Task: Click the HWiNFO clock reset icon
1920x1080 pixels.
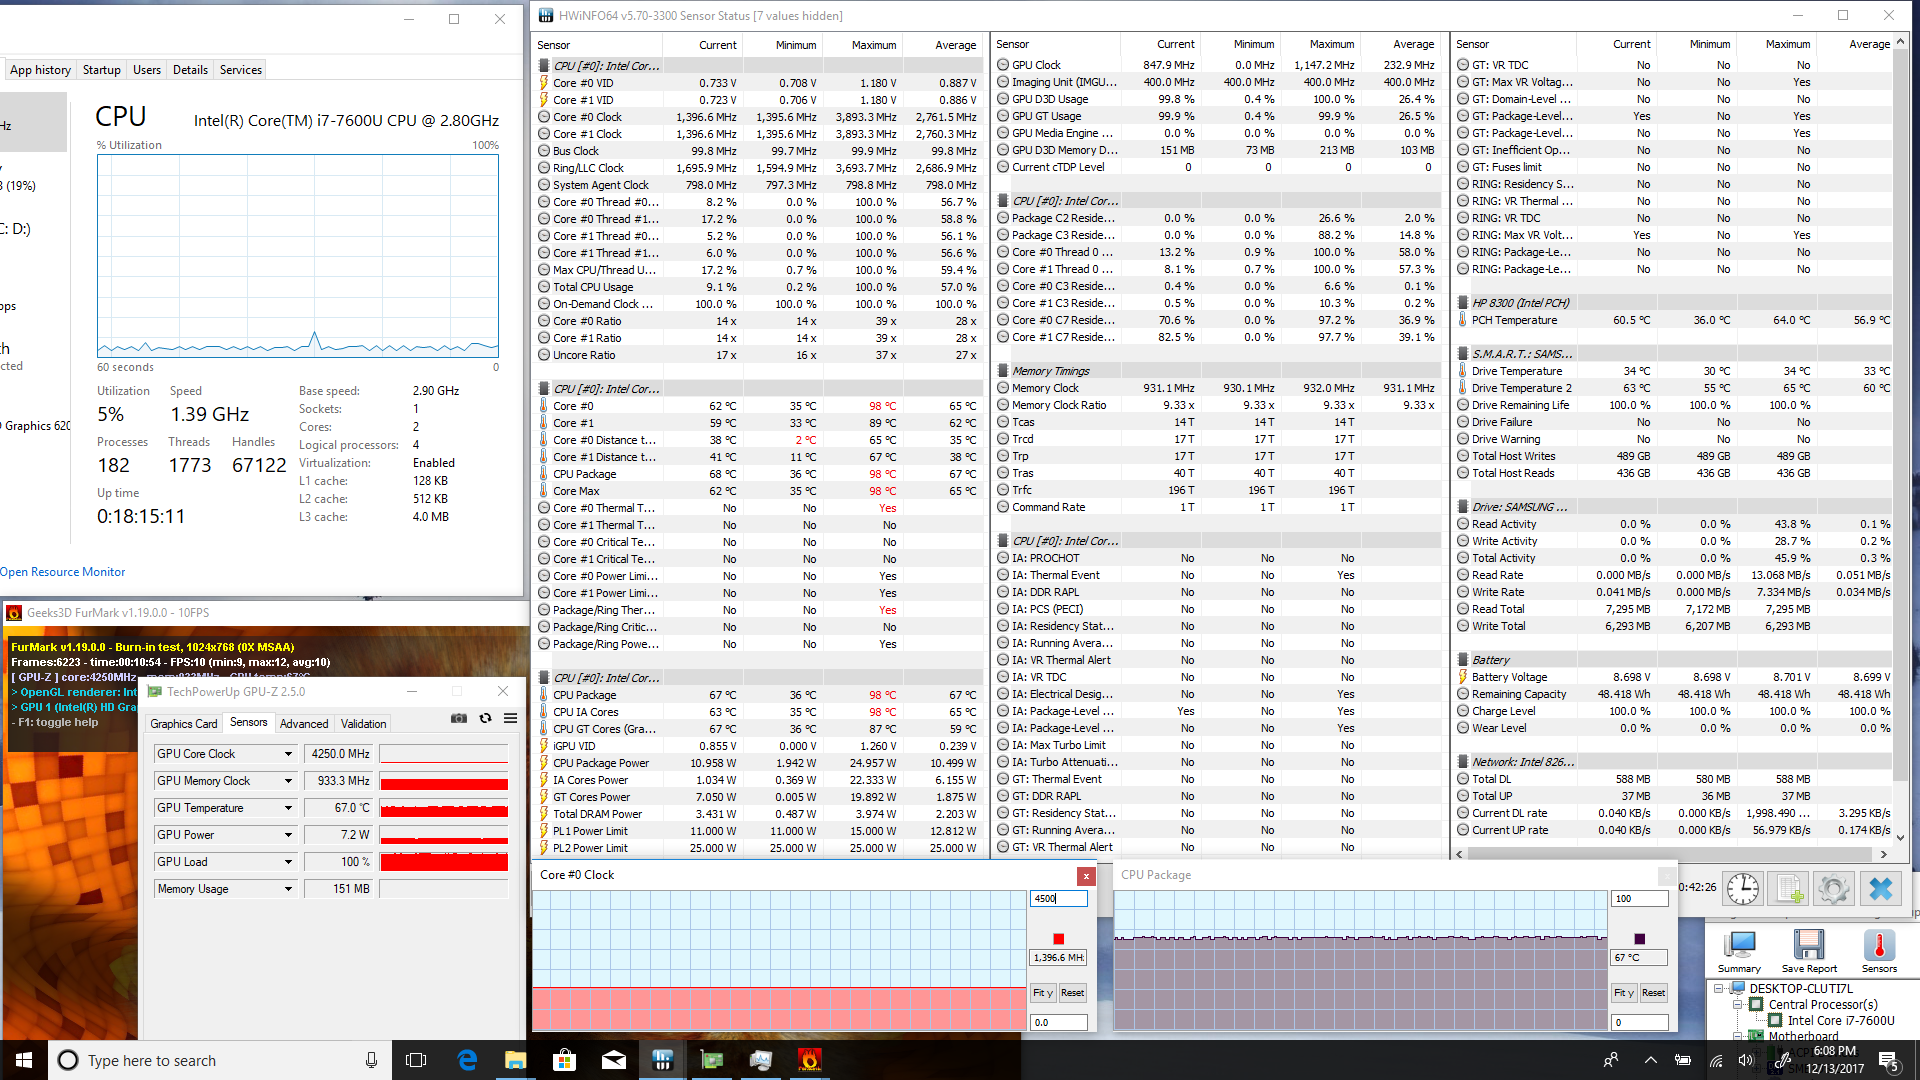Action: pyautogui.click(x=1742, y=888)
